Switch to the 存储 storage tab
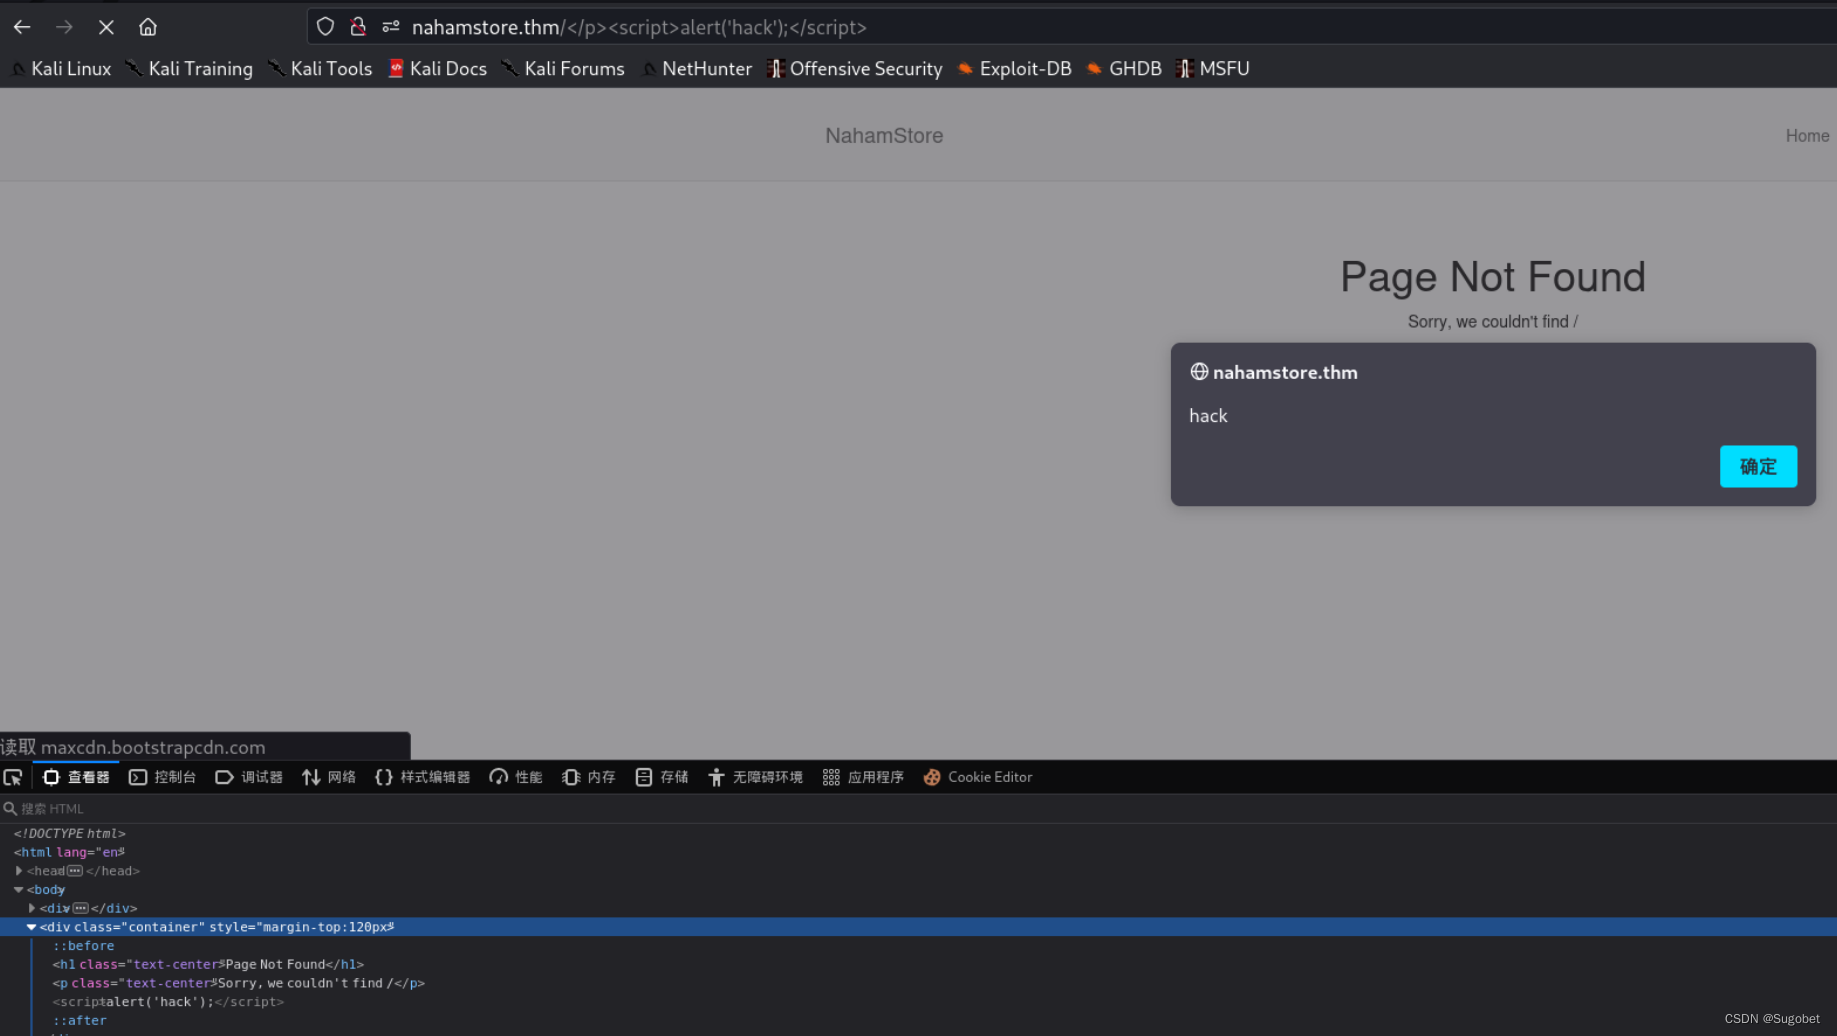This screenshot has height=1036, width=1837. 662,777
